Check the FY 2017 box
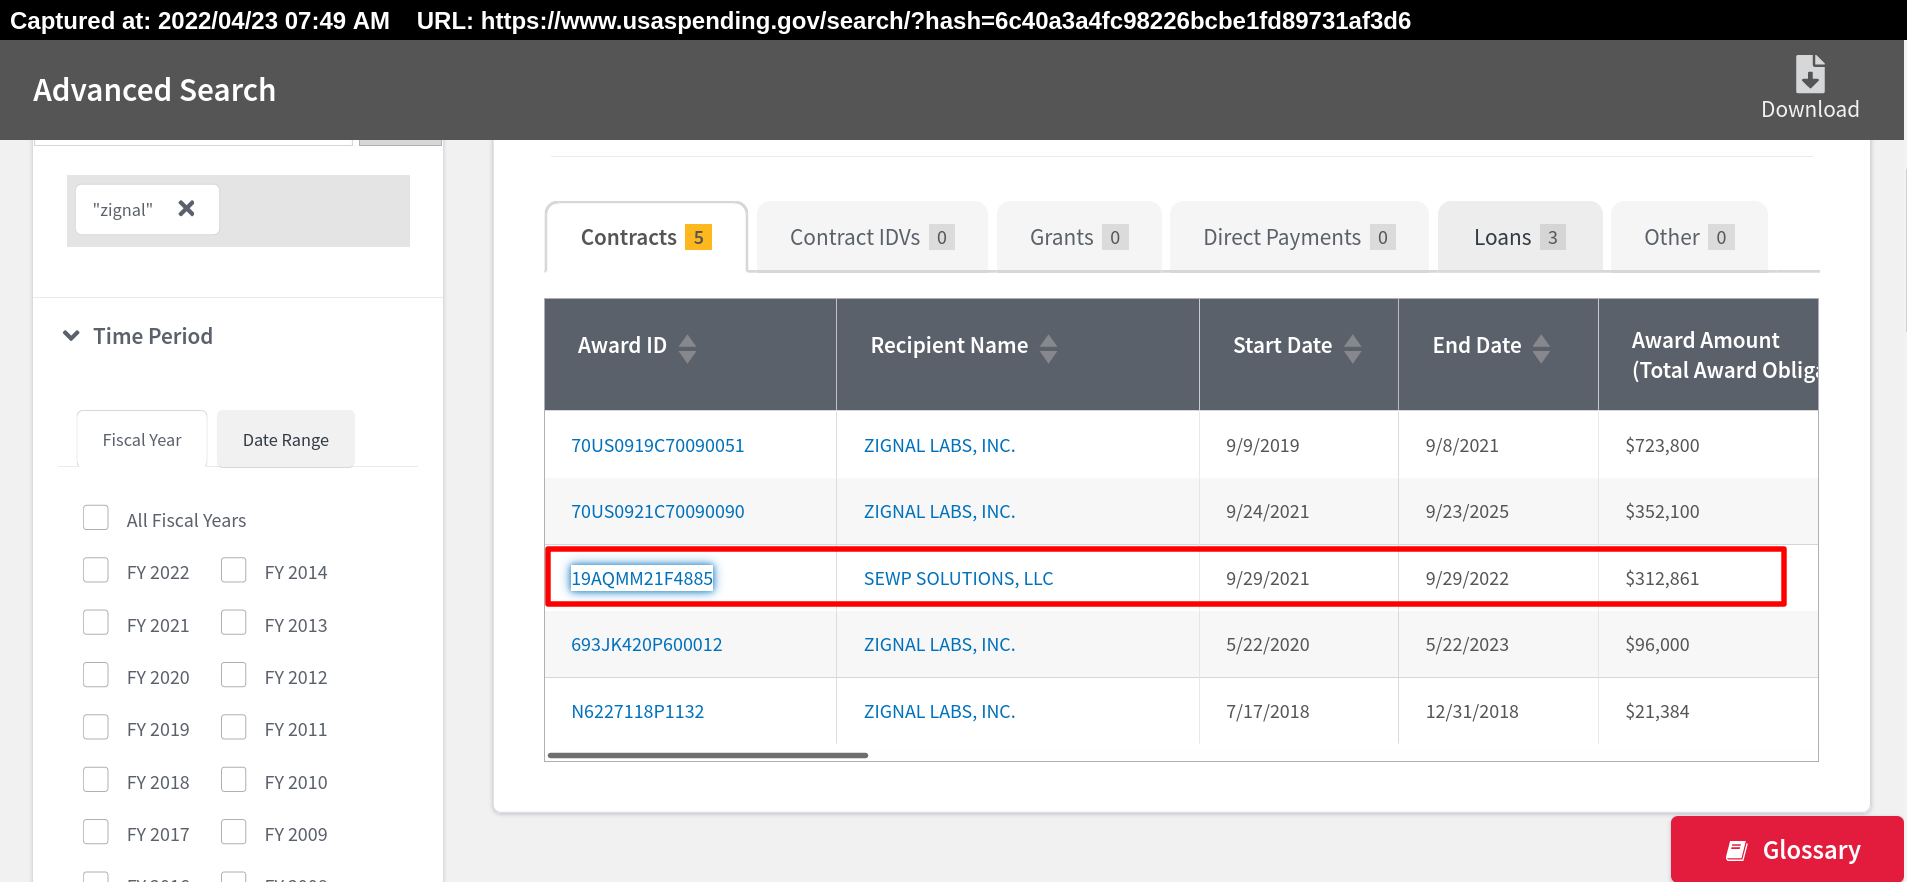Screen dimensions: 1907x882 click(x=96, y=832)
